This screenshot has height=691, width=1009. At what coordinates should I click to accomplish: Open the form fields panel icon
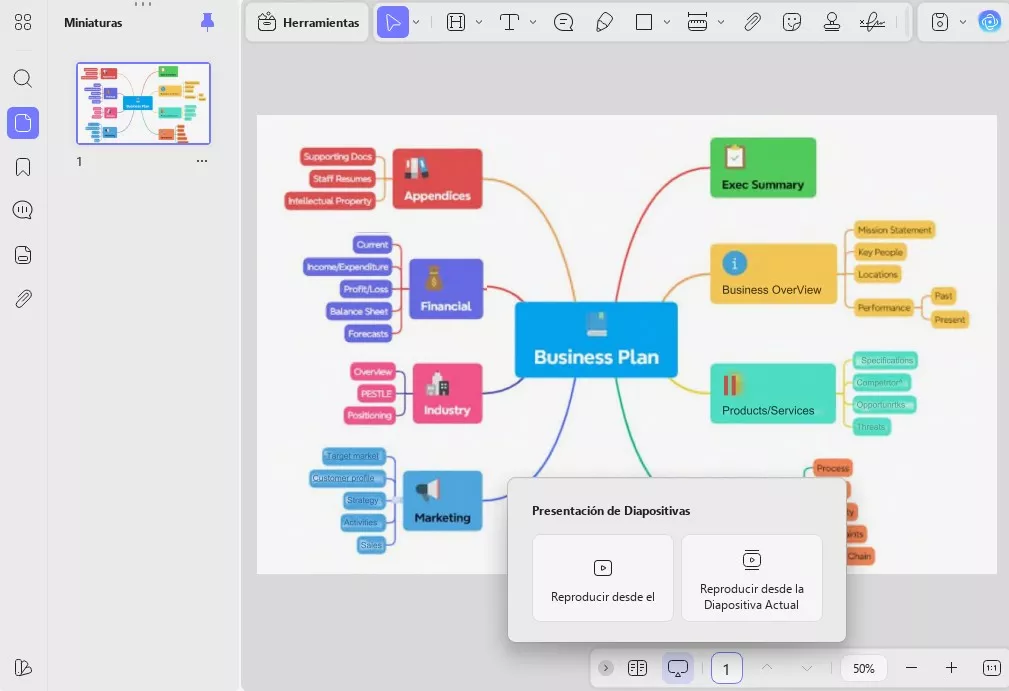[23, 255]
